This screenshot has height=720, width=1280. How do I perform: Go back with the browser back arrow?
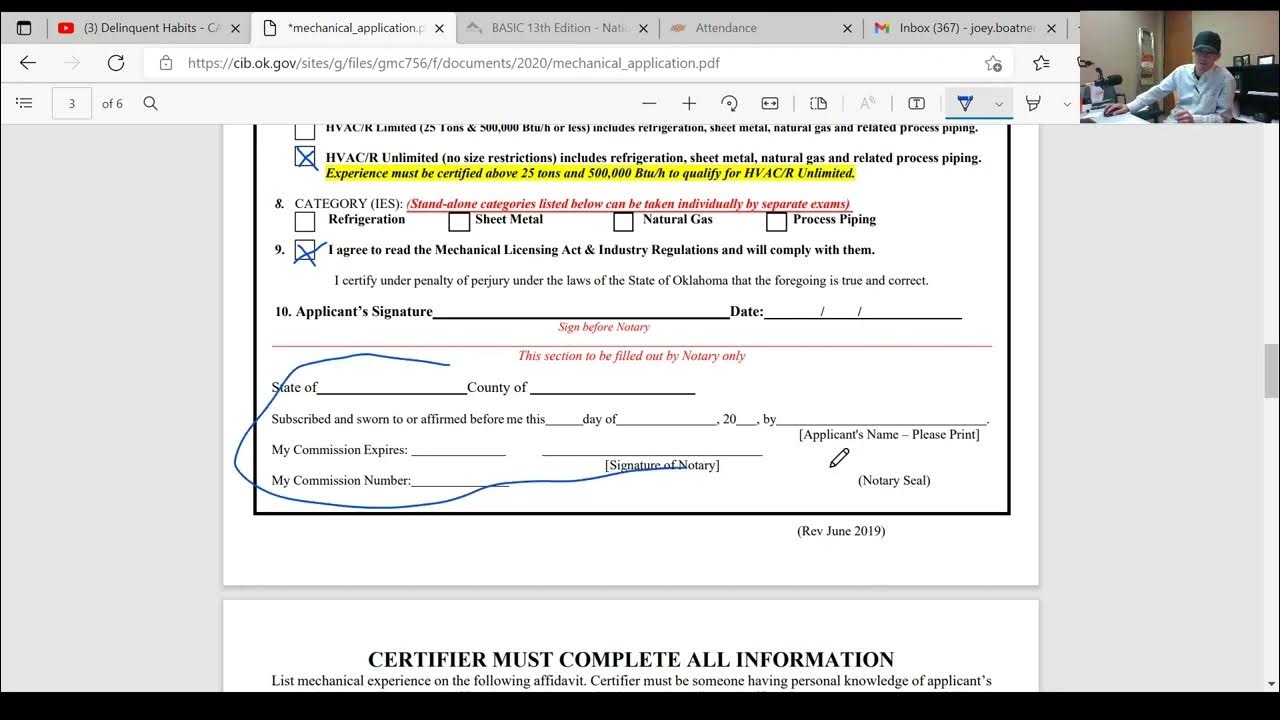28,63
